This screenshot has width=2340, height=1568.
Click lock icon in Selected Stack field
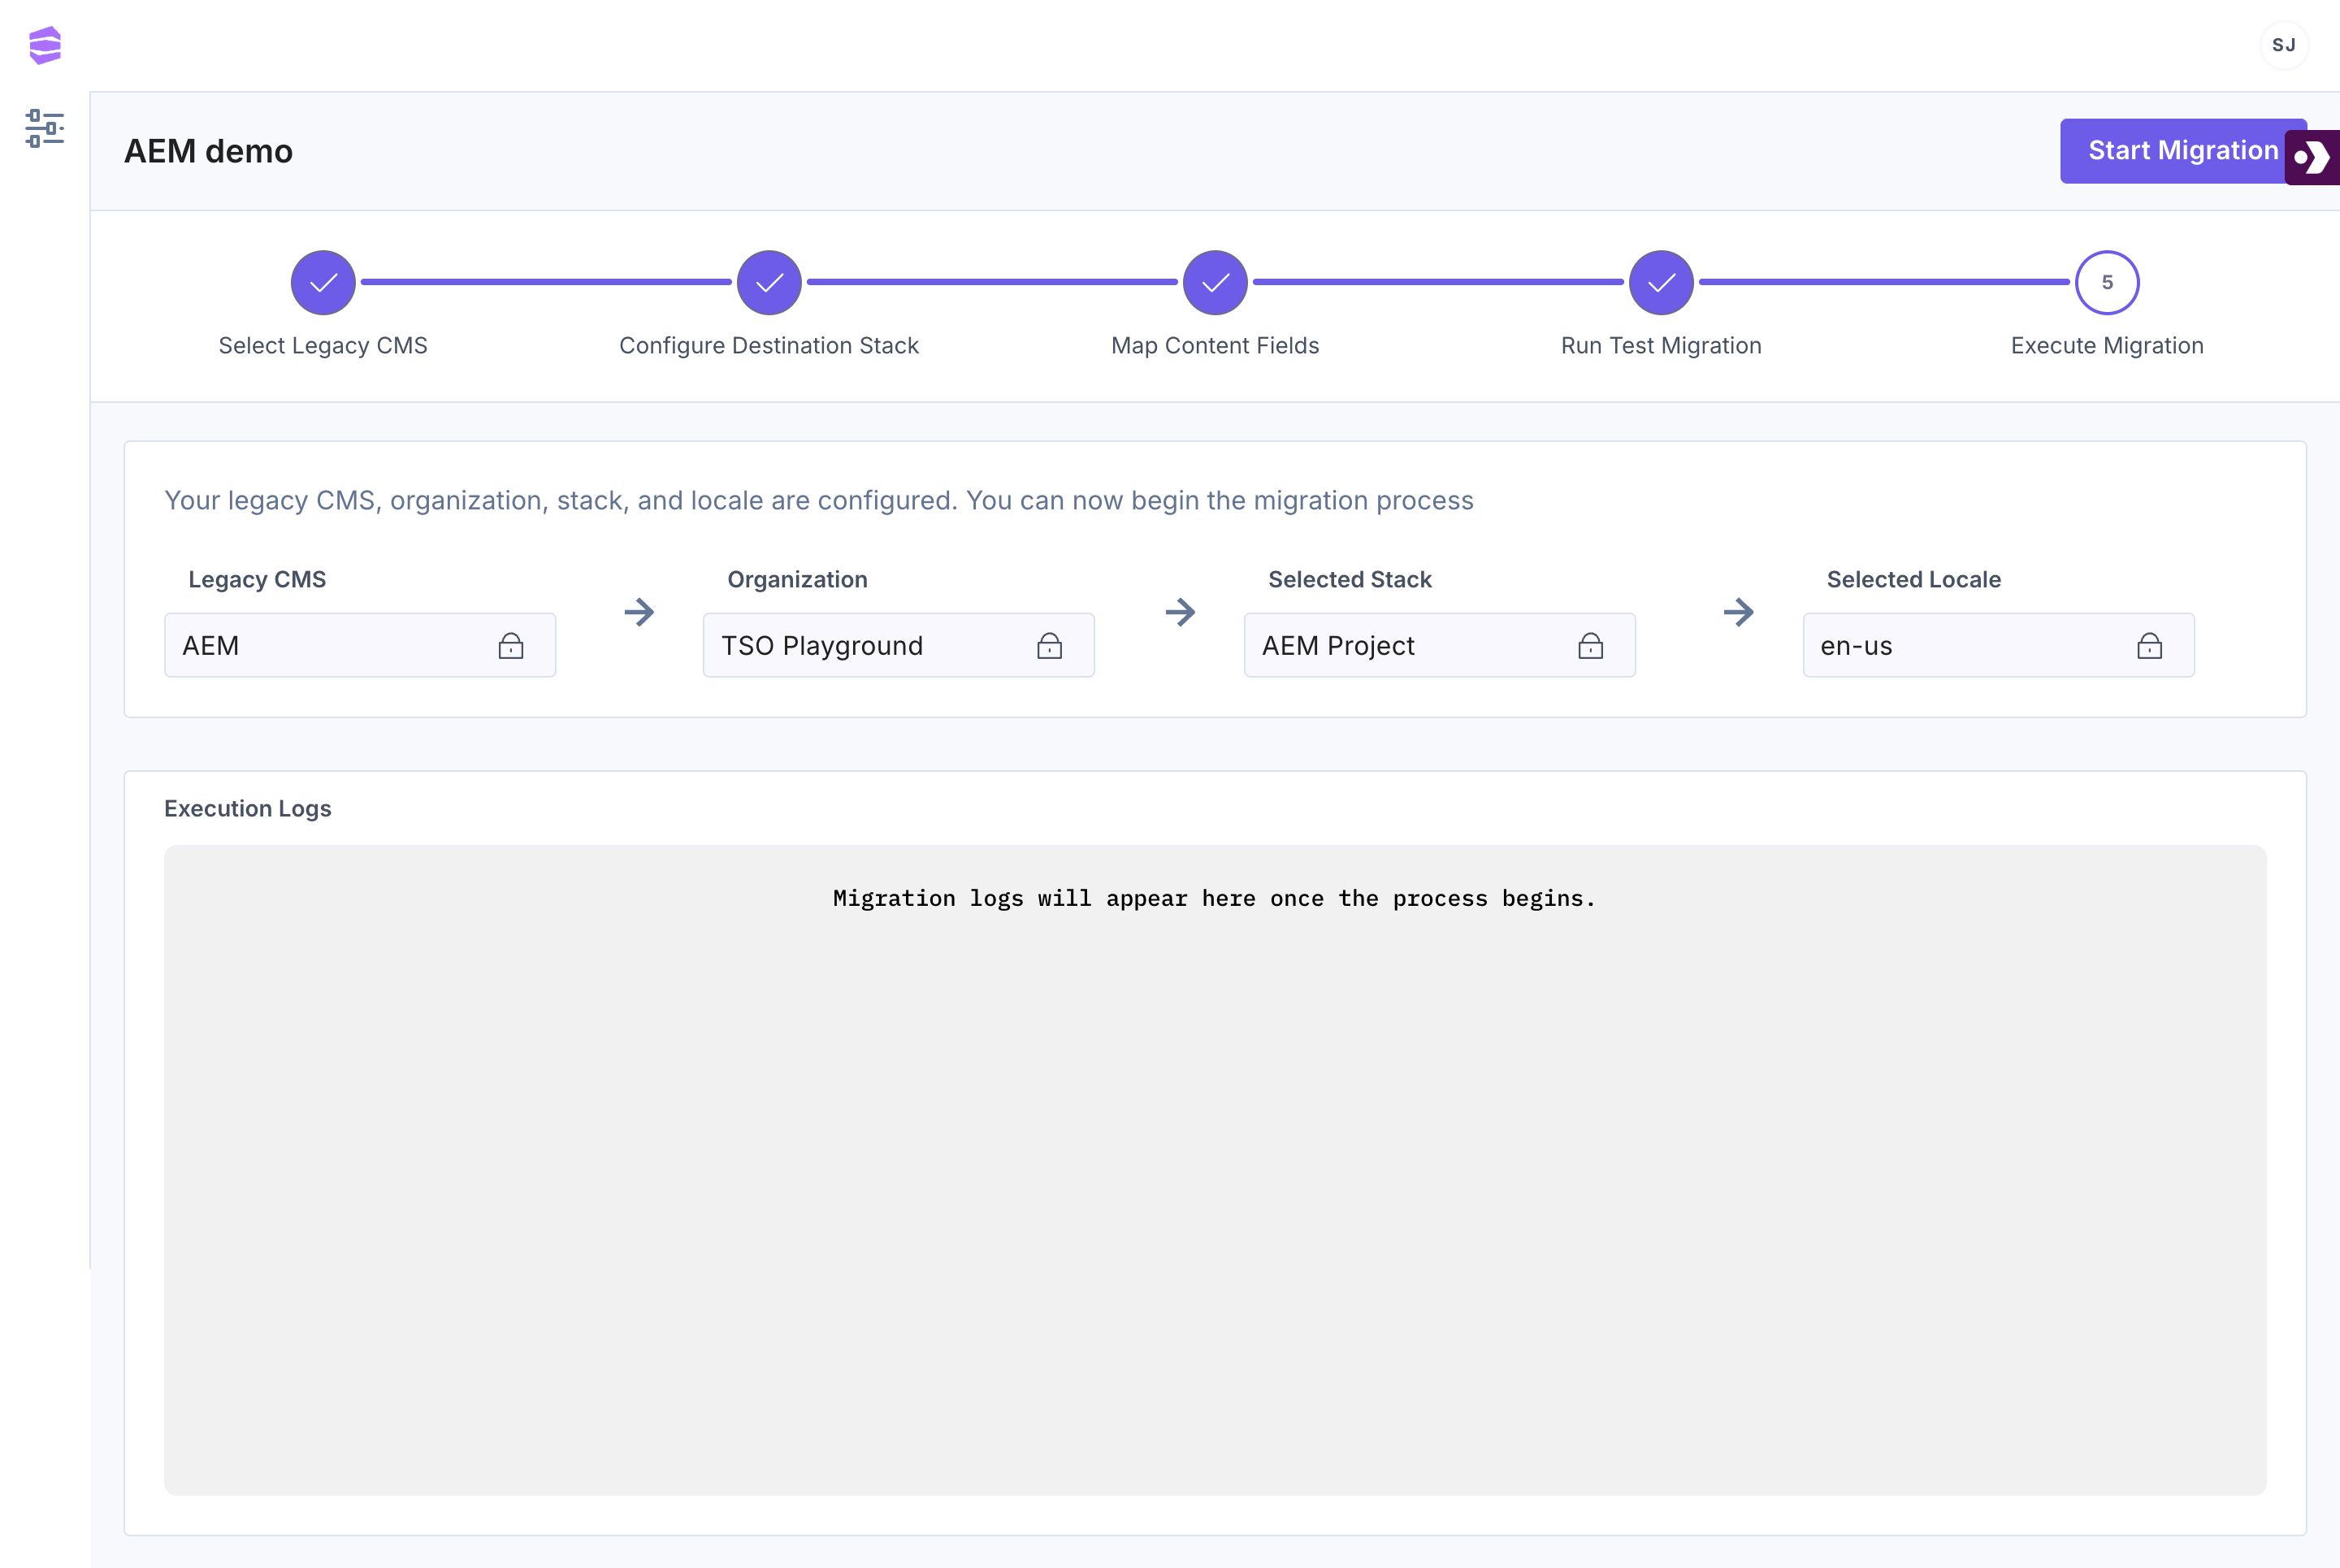1590,646
